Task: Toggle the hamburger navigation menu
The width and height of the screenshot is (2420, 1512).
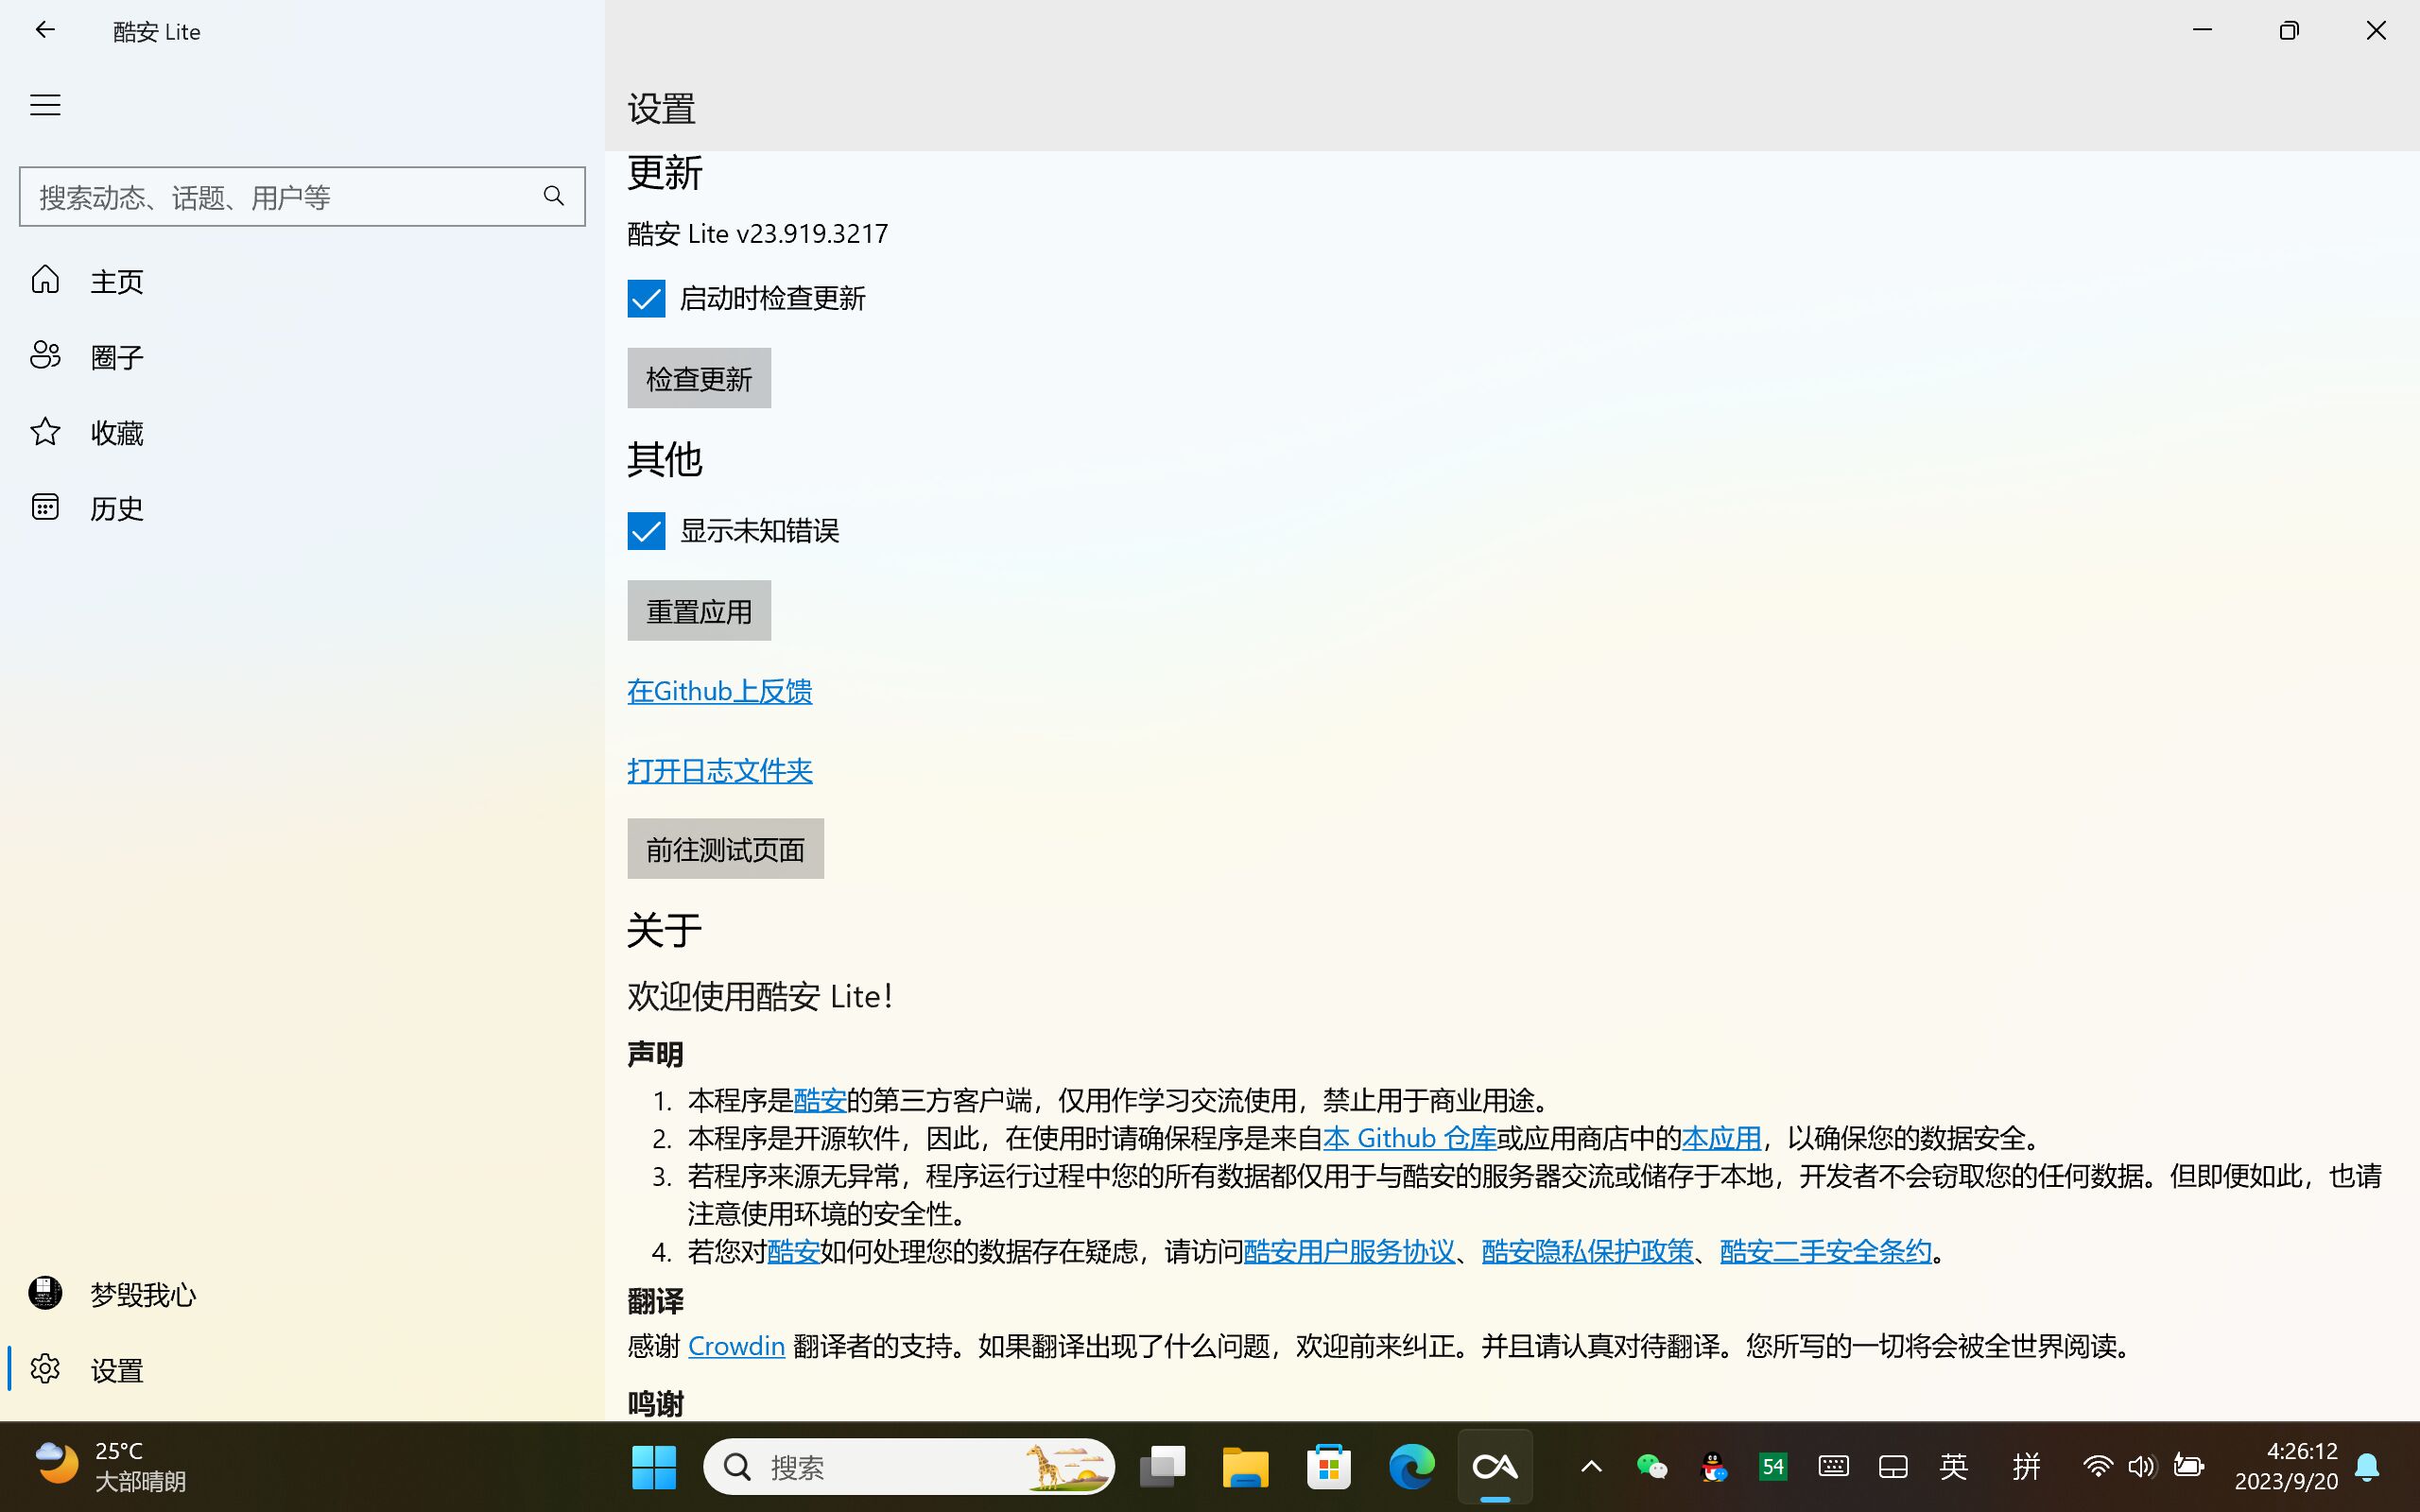Action: [x=45, y=105]
